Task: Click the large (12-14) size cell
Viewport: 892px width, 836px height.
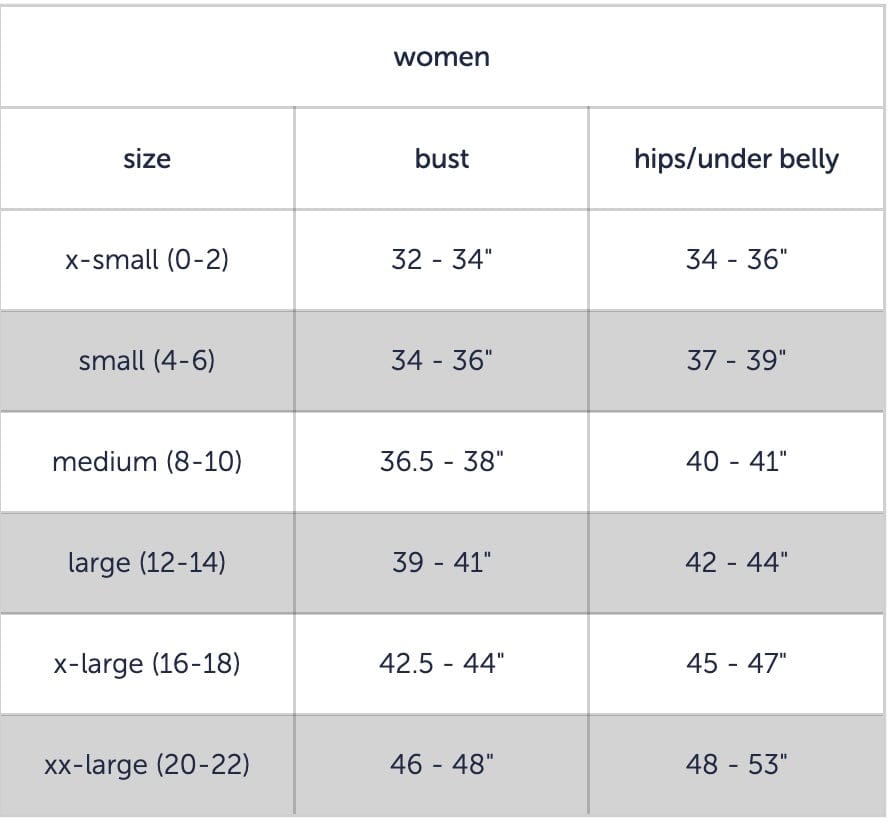Action: [147, 563]
